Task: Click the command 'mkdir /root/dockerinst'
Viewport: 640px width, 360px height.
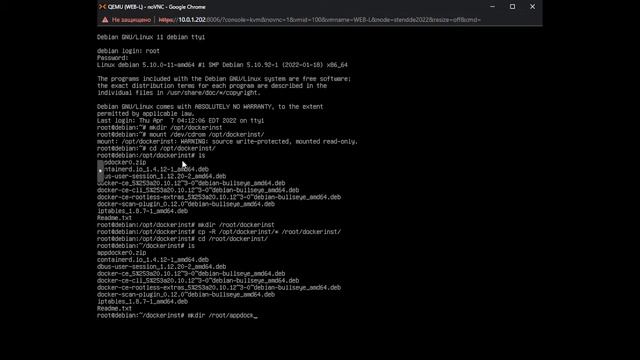Action: point(236,225)
